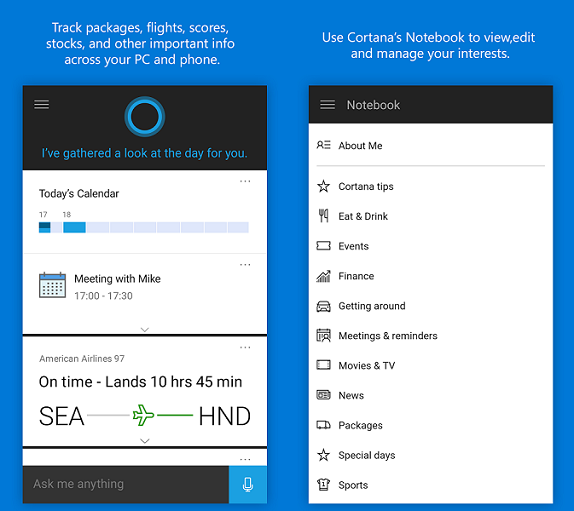Open more options on American Airlines flight card
The image size is (574, 511).
coord(245,347)
